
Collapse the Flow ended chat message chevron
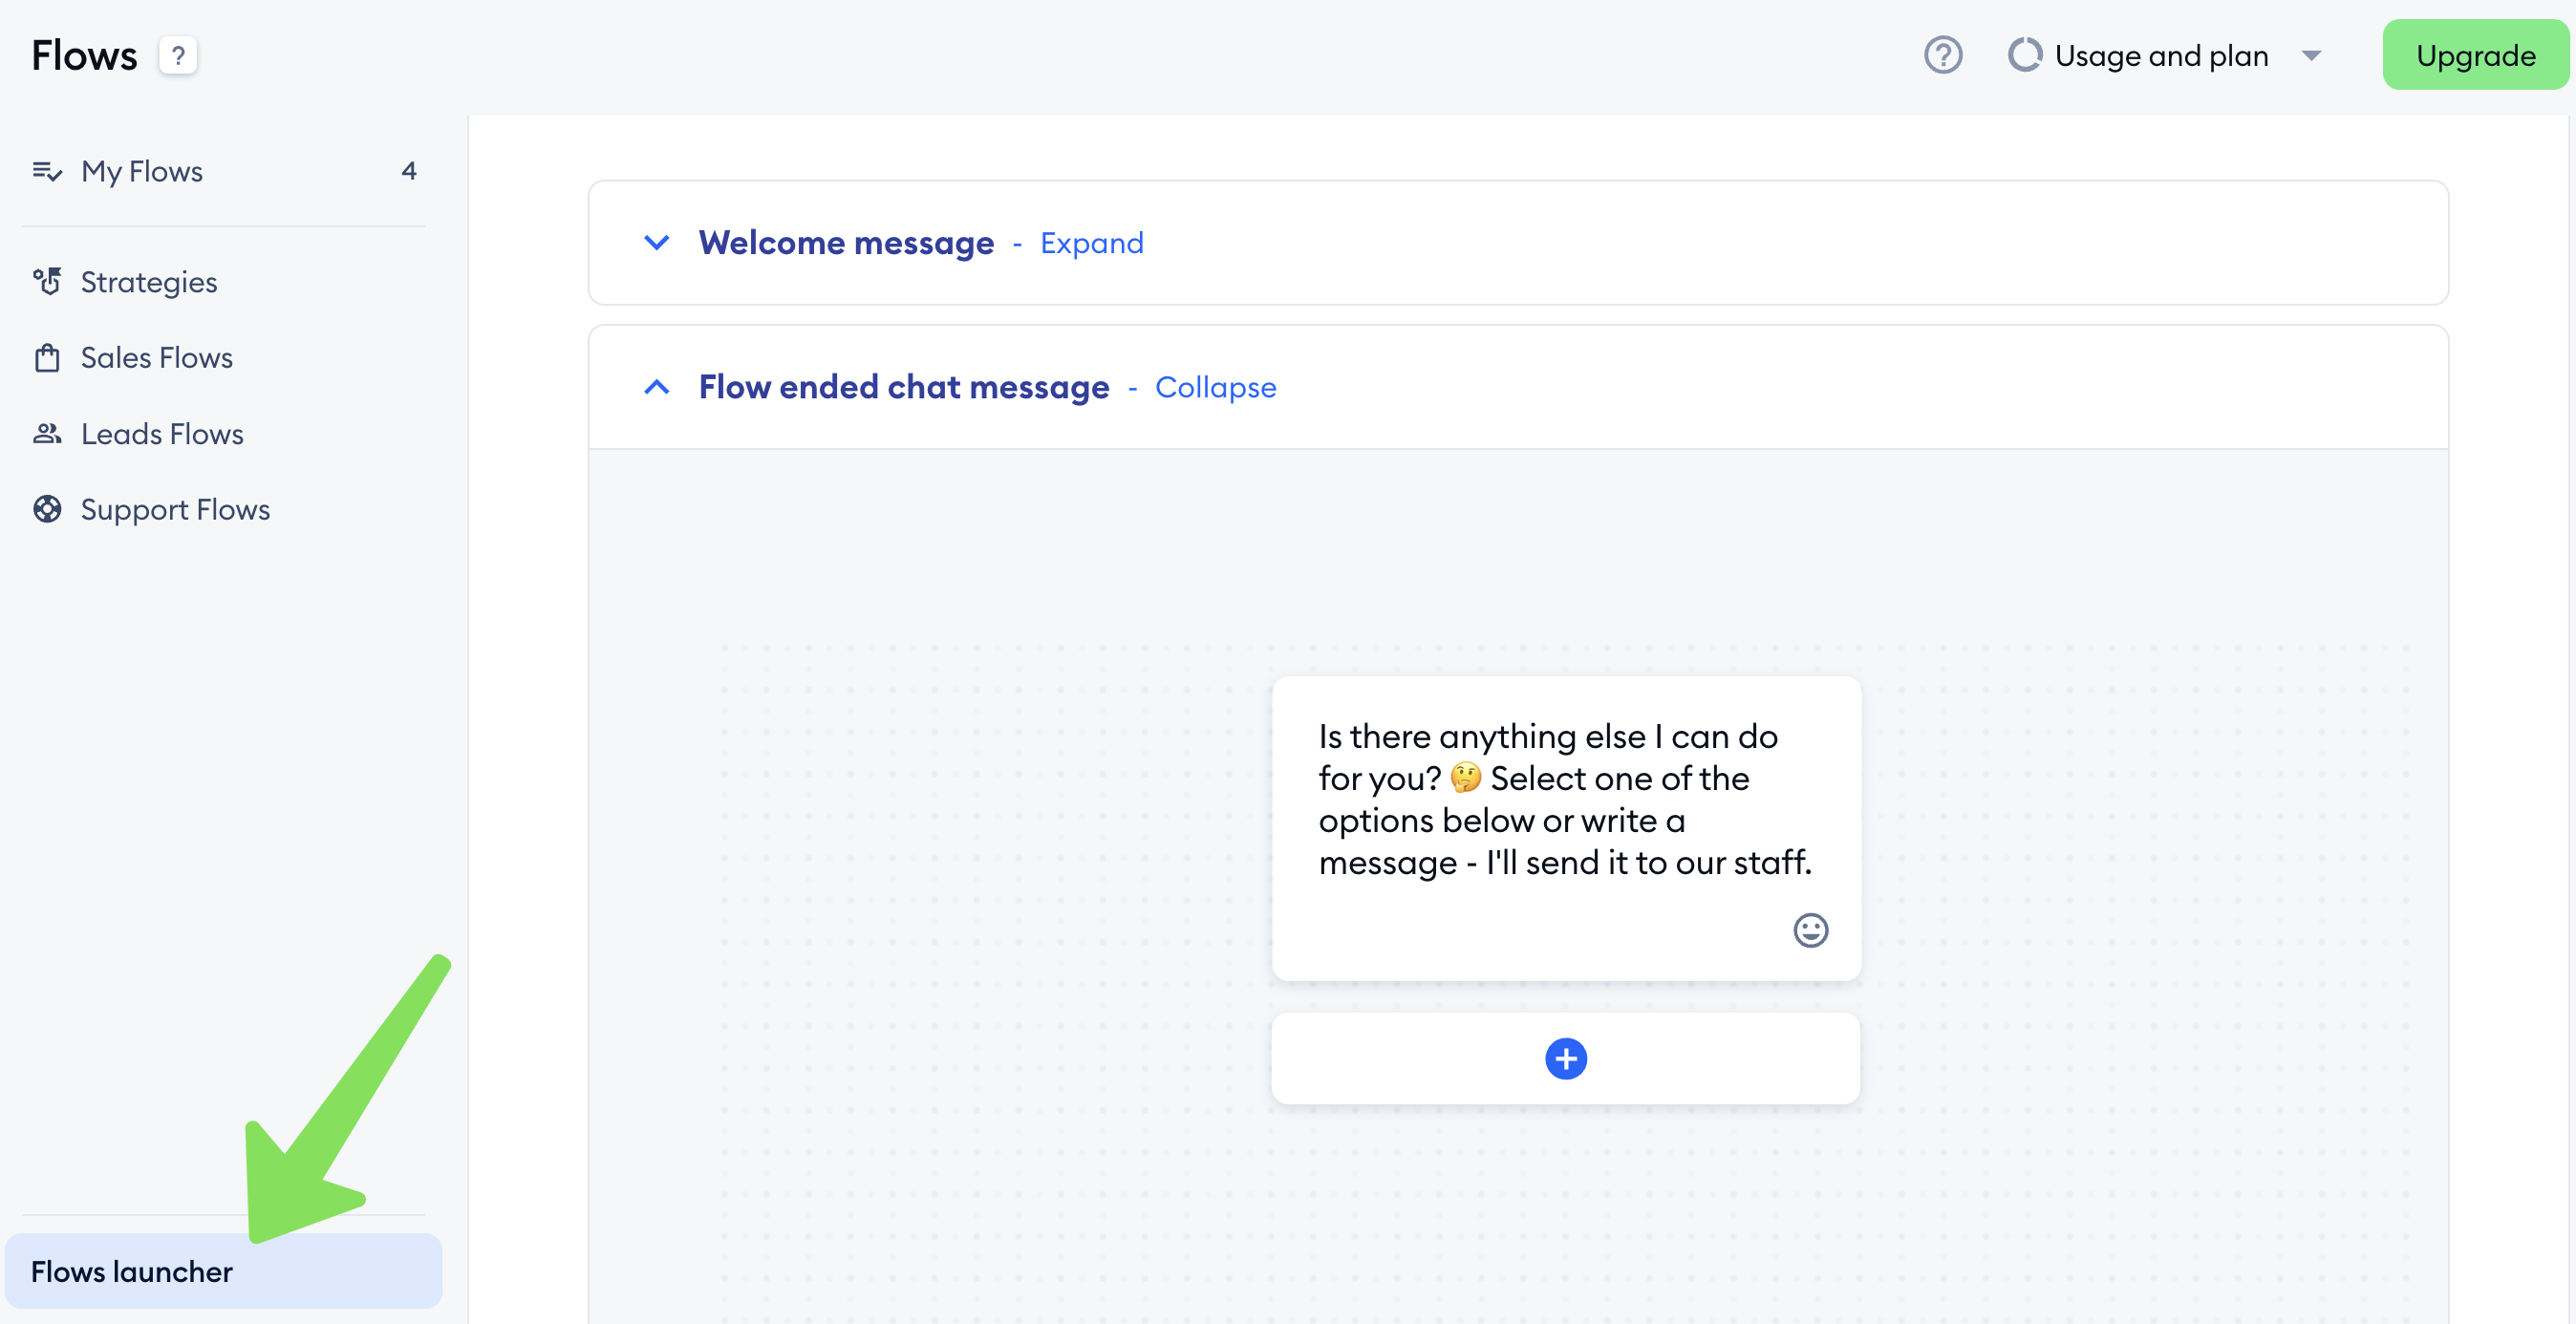click(657, 387)
